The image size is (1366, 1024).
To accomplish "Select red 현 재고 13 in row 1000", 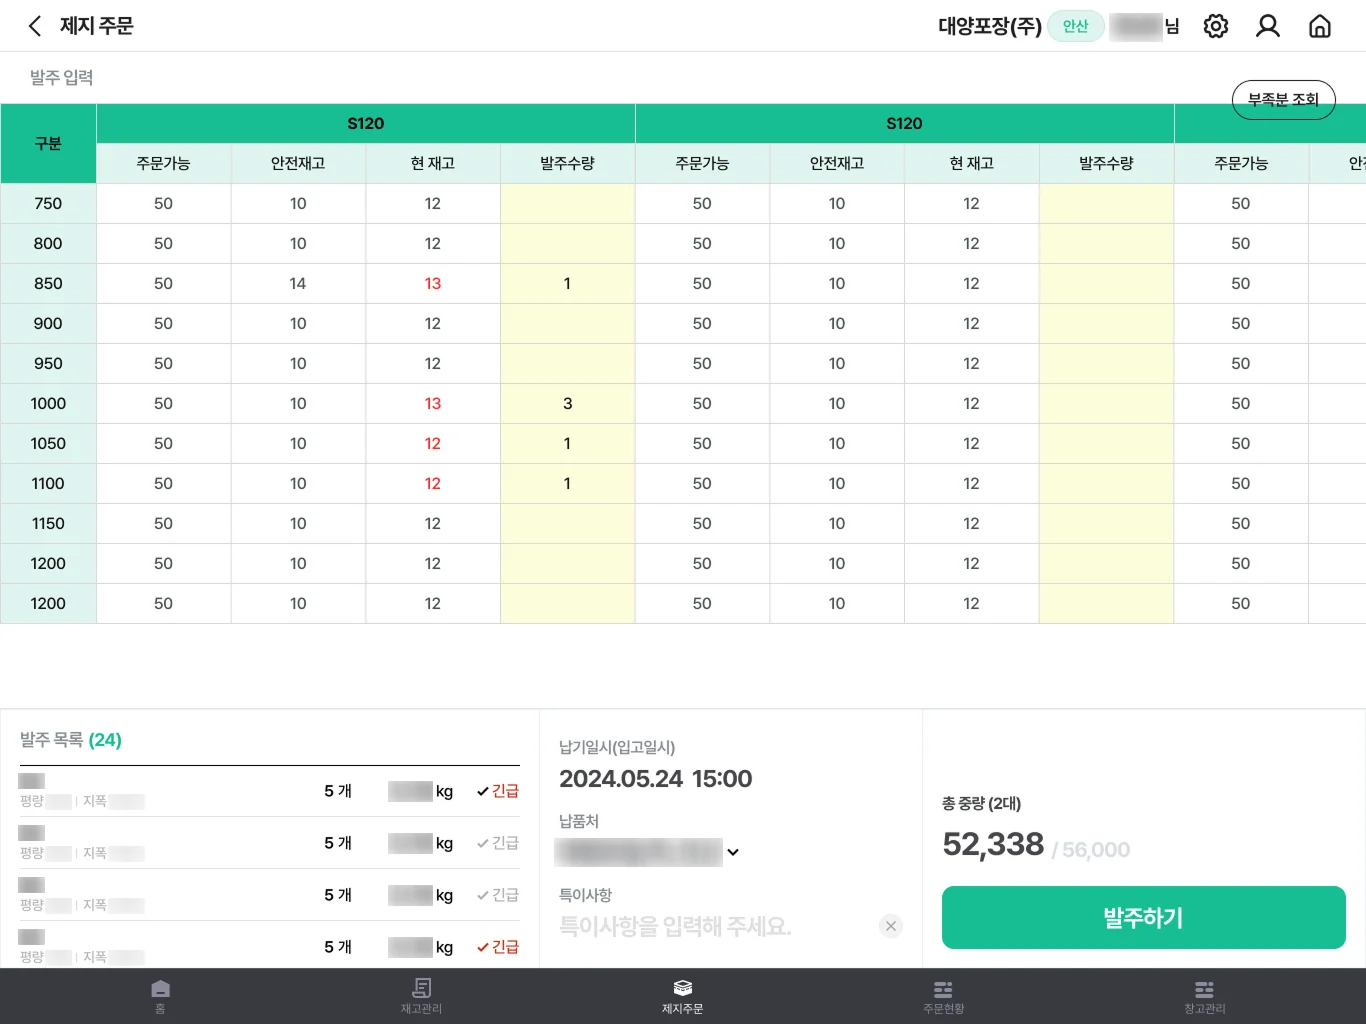I will pos(433,404).
